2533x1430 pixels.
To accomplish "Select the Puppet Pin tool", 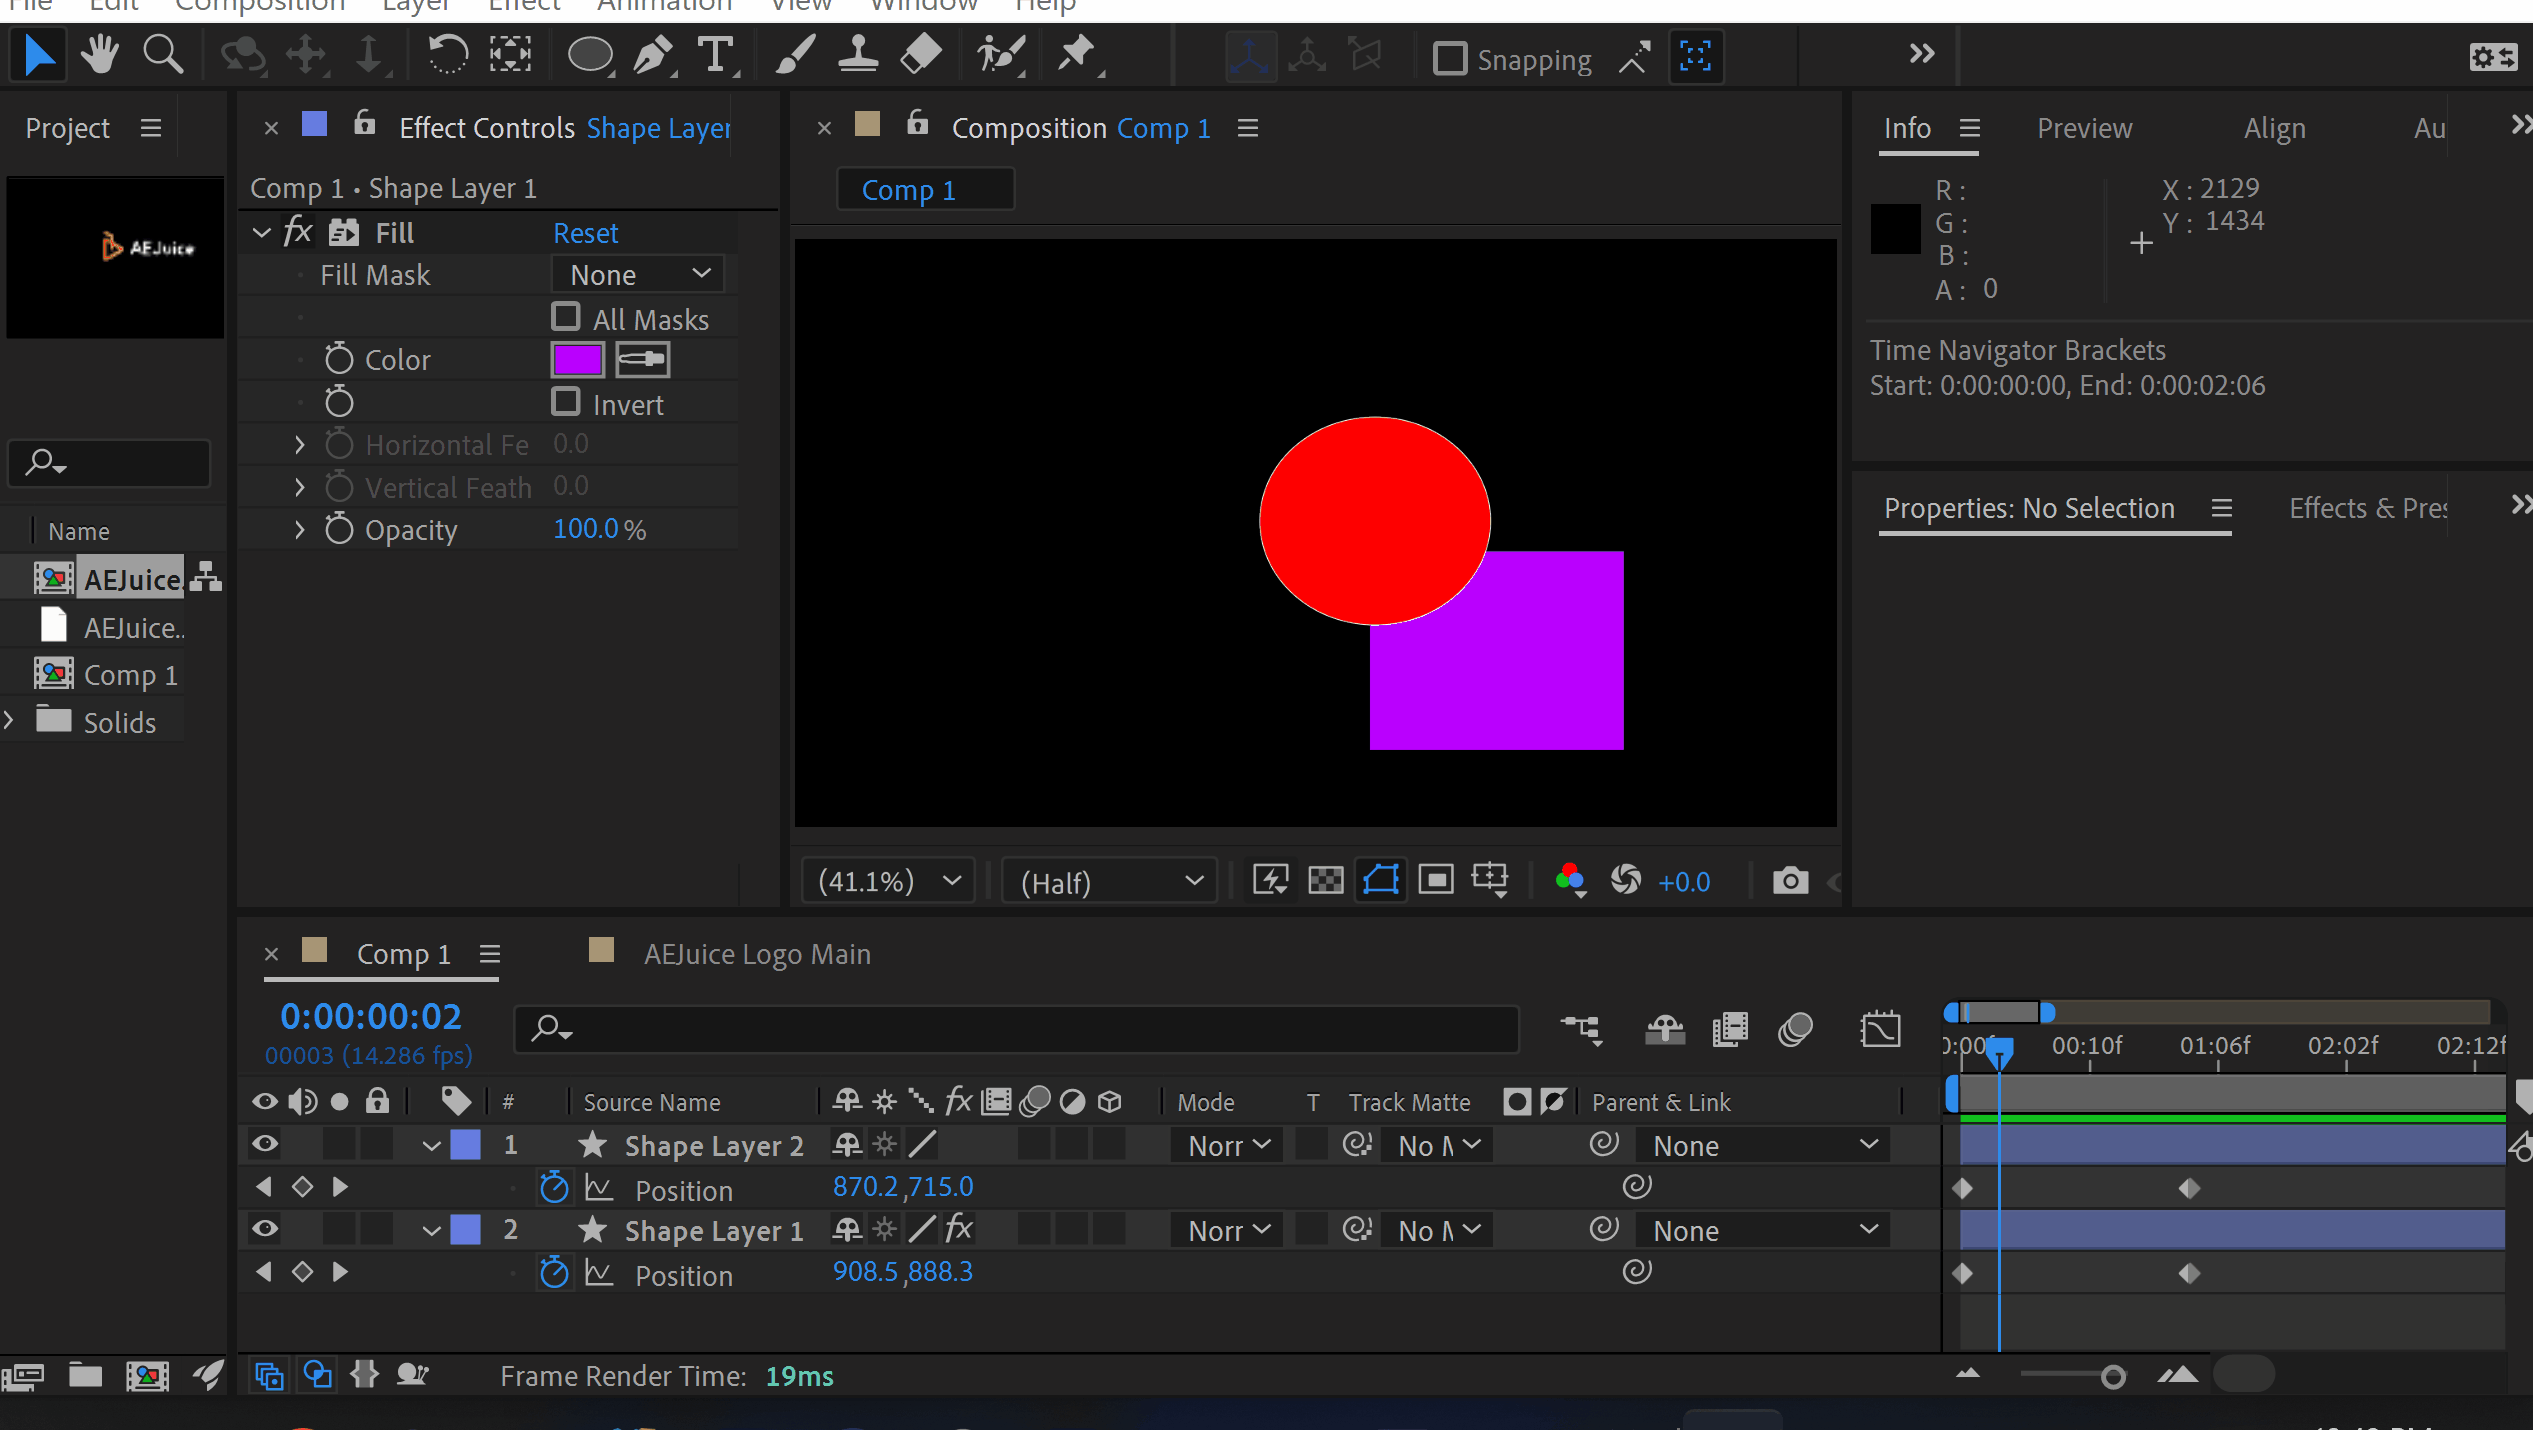I will pyautogui.click(x=1078, y=55).
